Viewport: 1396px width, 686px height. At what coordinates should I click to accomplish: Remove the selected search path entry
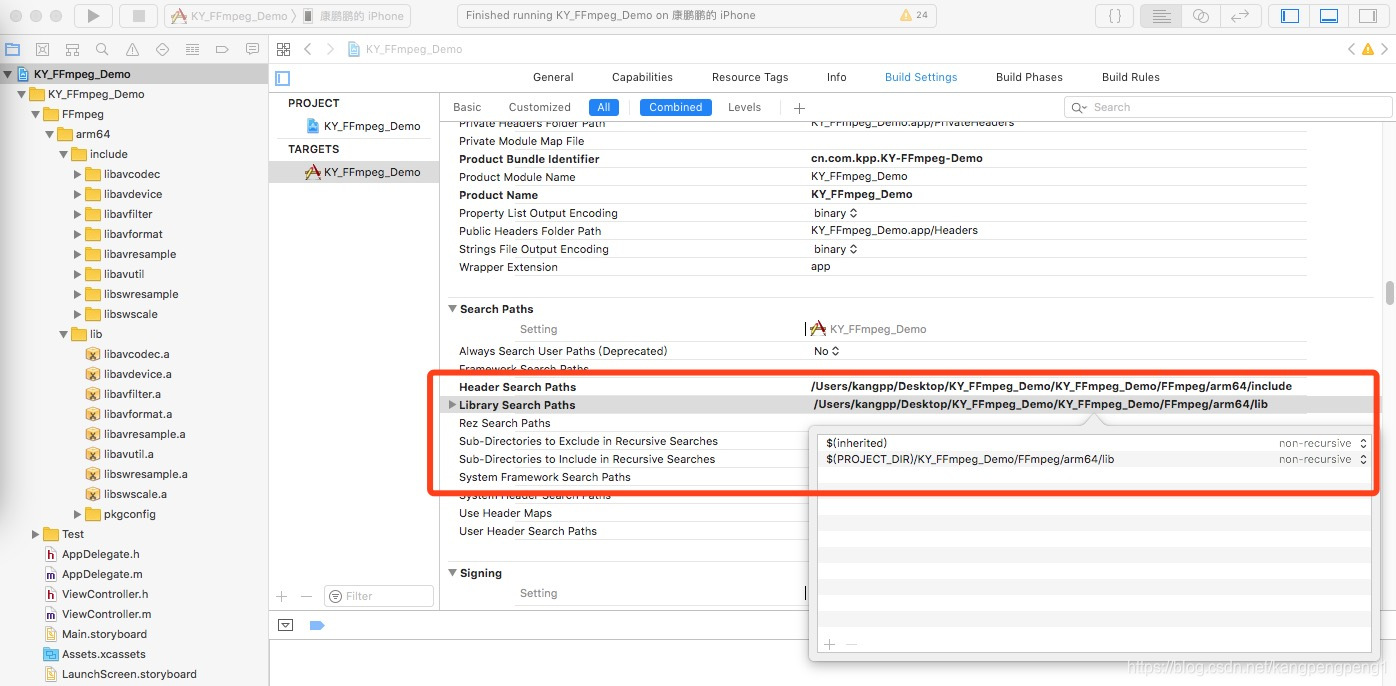point(851,645)
